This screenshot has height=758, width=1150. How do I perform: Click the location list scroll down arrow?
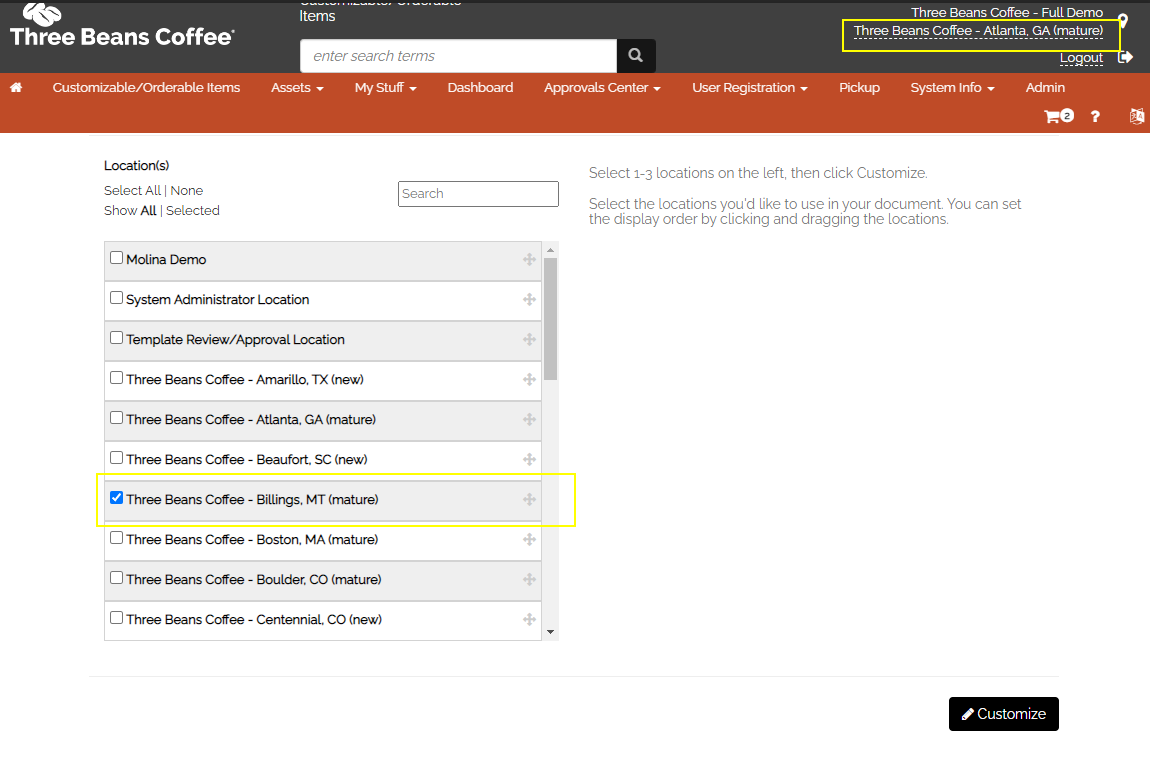[x=551, y=632]
